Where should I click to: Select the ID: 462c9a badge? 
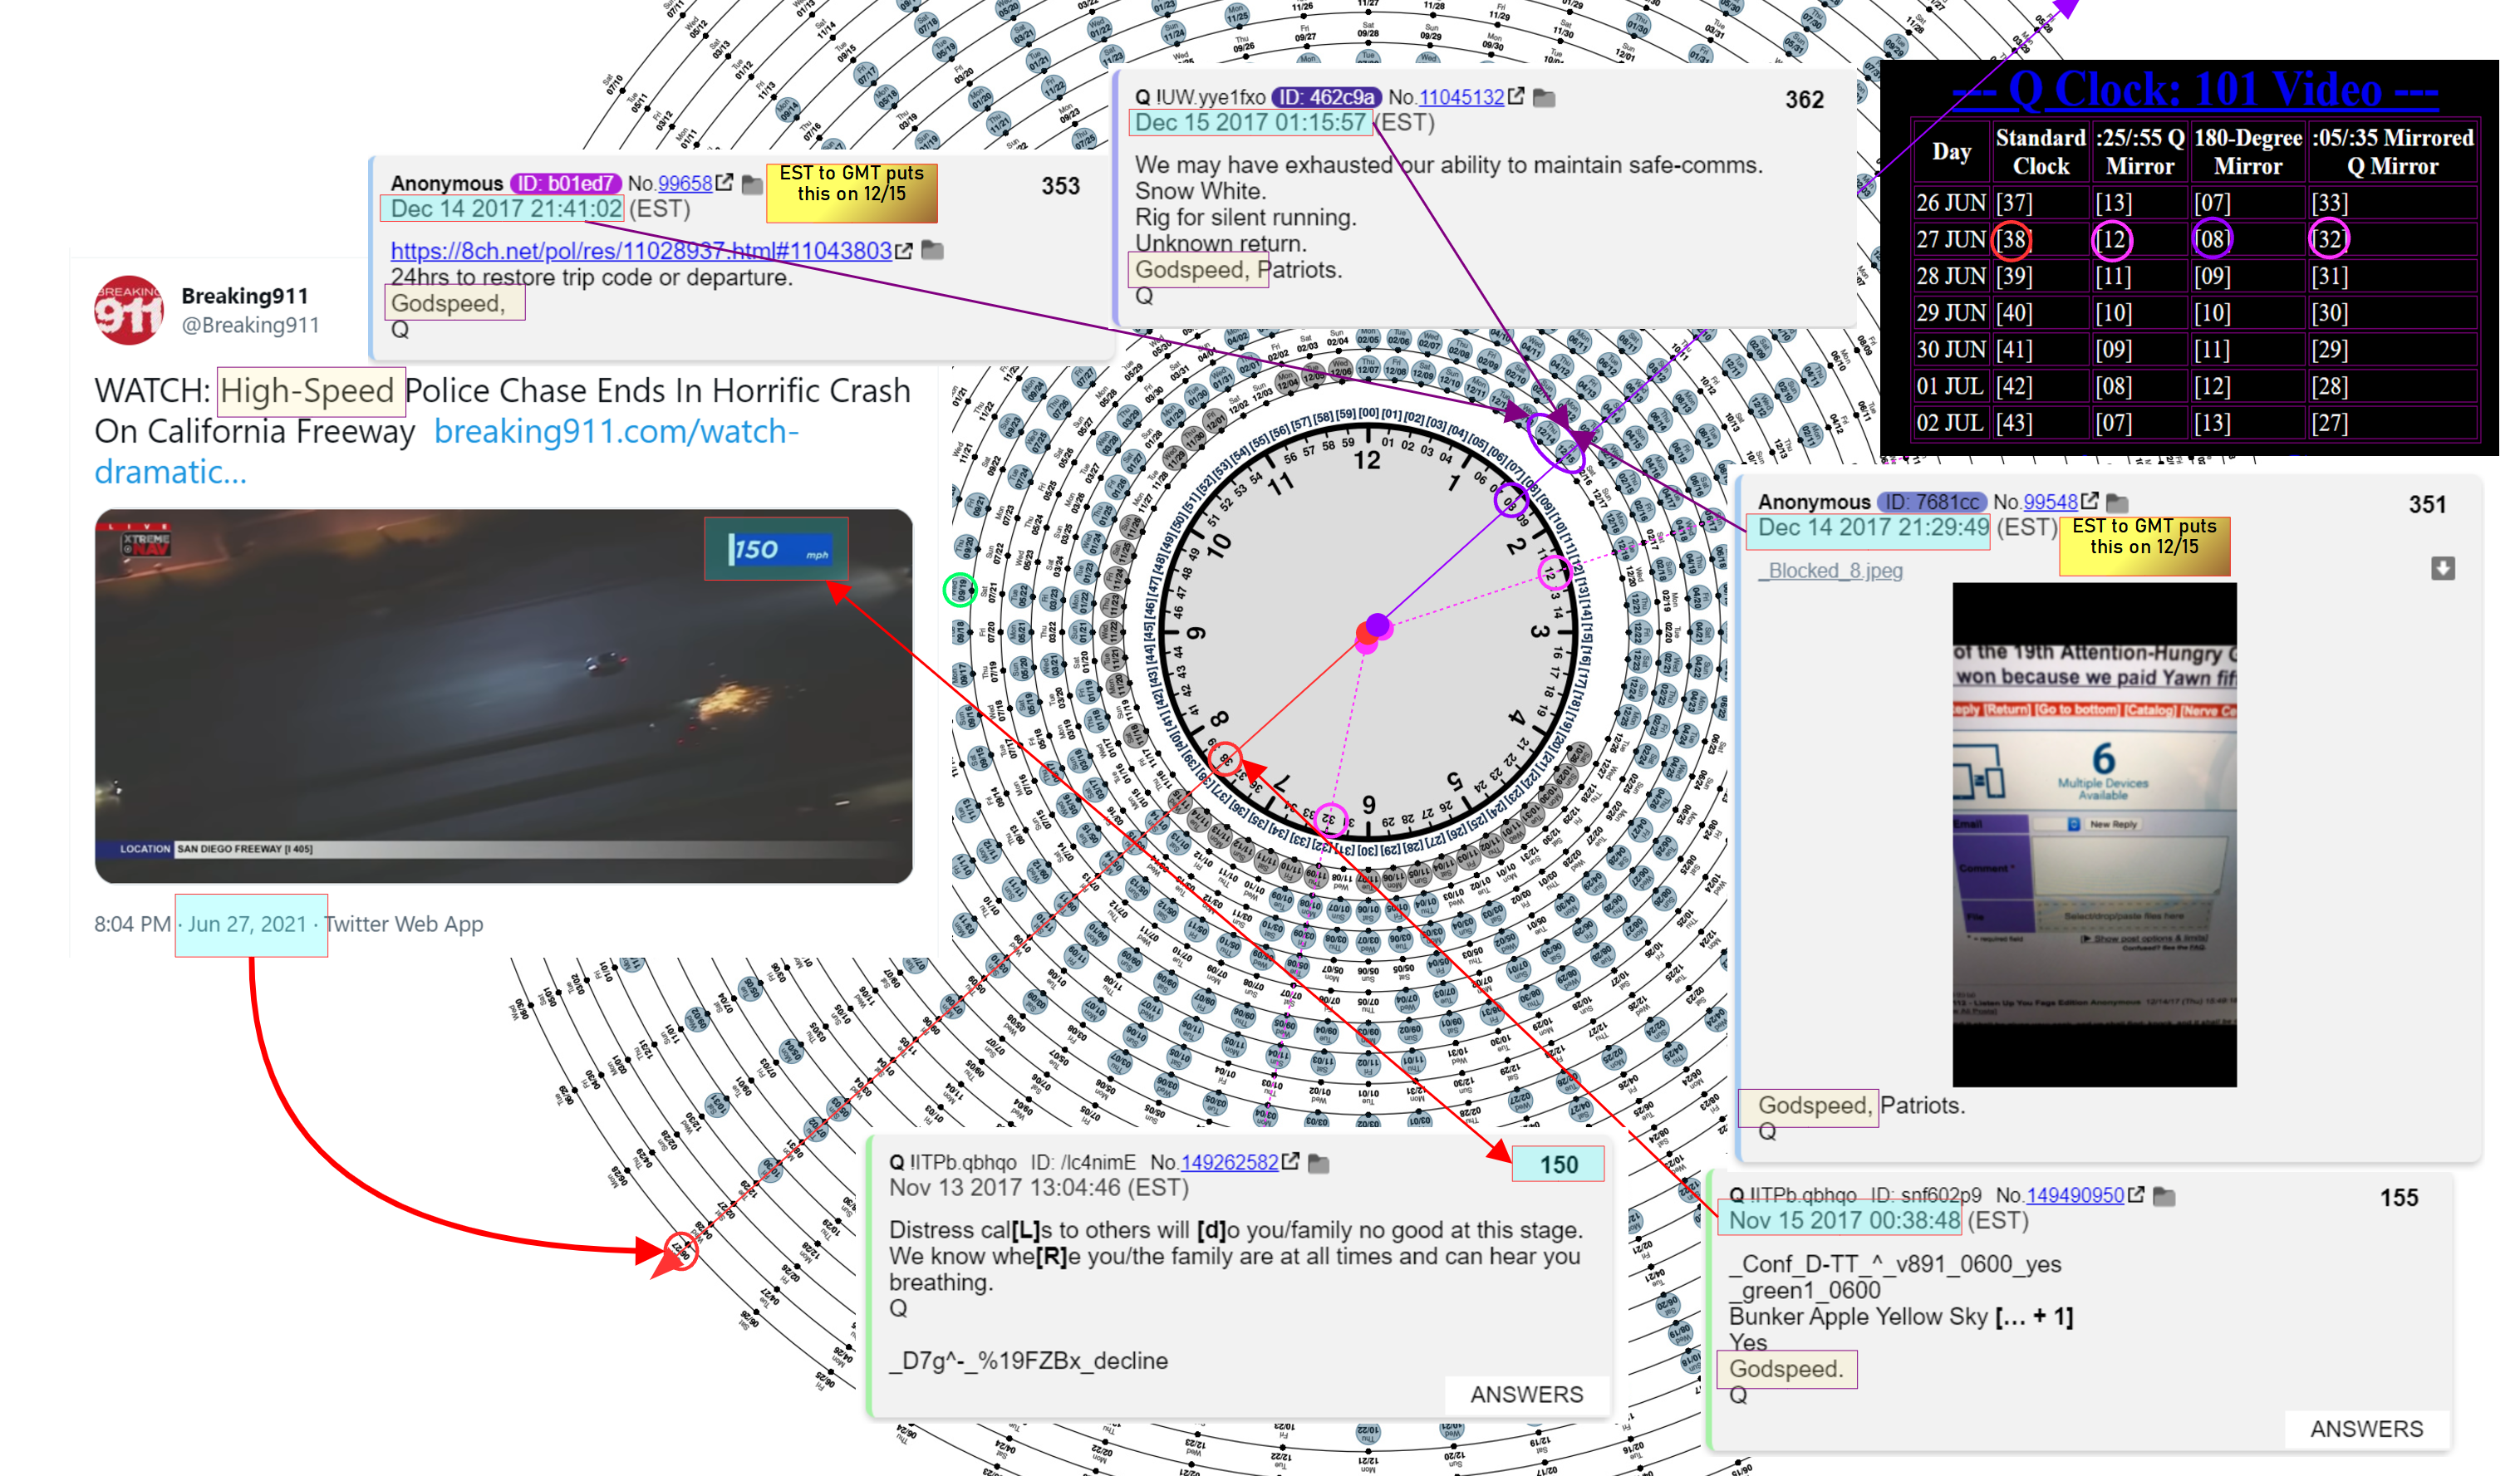click(1326, 97)
